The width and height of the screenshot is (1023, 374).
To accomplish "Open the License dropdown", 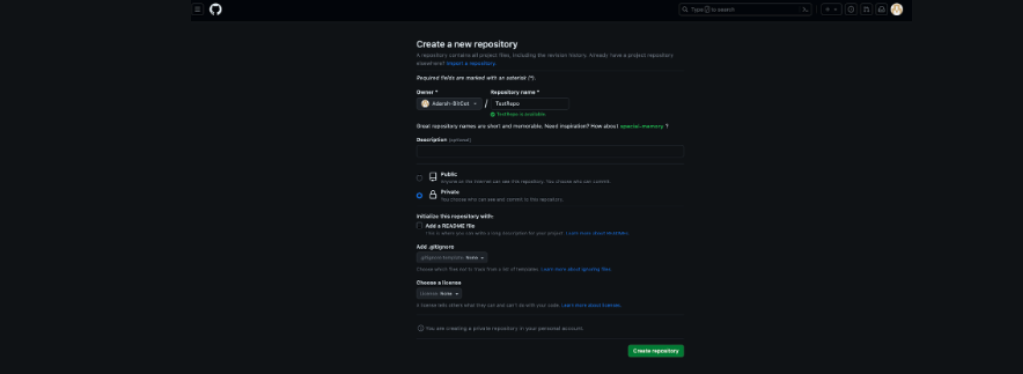I will [439, 294].
